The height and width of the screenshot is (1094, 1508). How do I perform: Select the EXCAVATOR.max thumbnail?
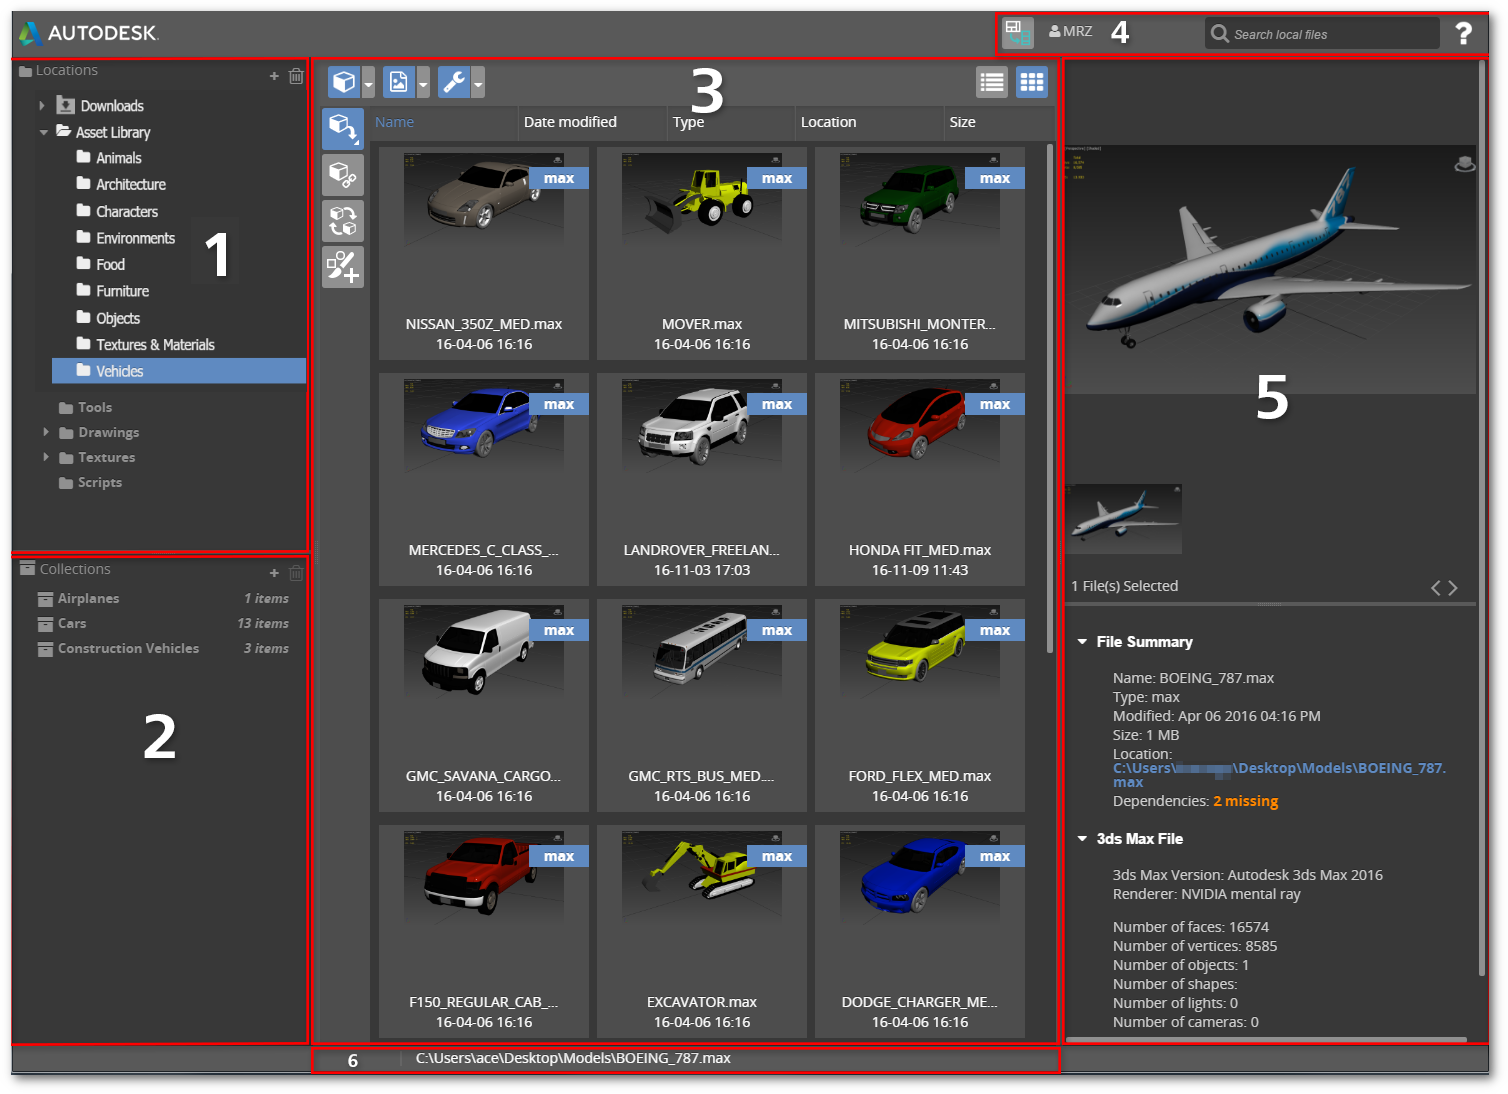[x=702, y=931]
